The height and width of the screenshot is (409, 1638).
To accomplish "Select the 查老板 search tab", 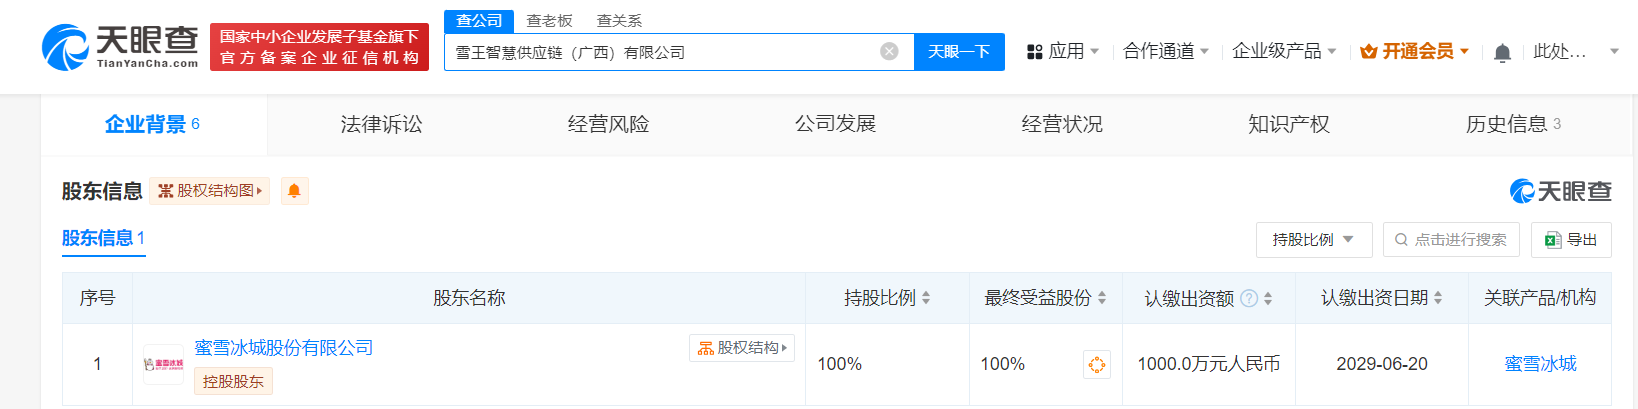I will click(x=549, y=21).
